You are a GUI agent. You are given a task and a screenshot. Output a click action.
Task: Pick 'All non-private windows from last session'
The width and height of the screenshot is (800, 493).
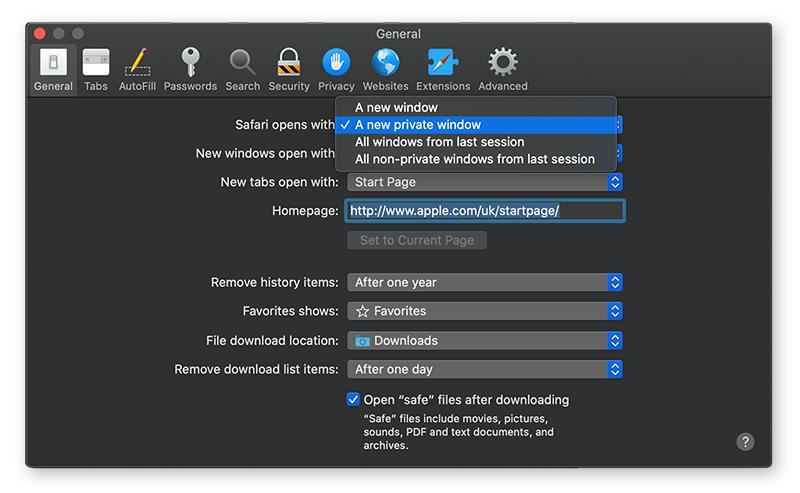tap(476, 159)
